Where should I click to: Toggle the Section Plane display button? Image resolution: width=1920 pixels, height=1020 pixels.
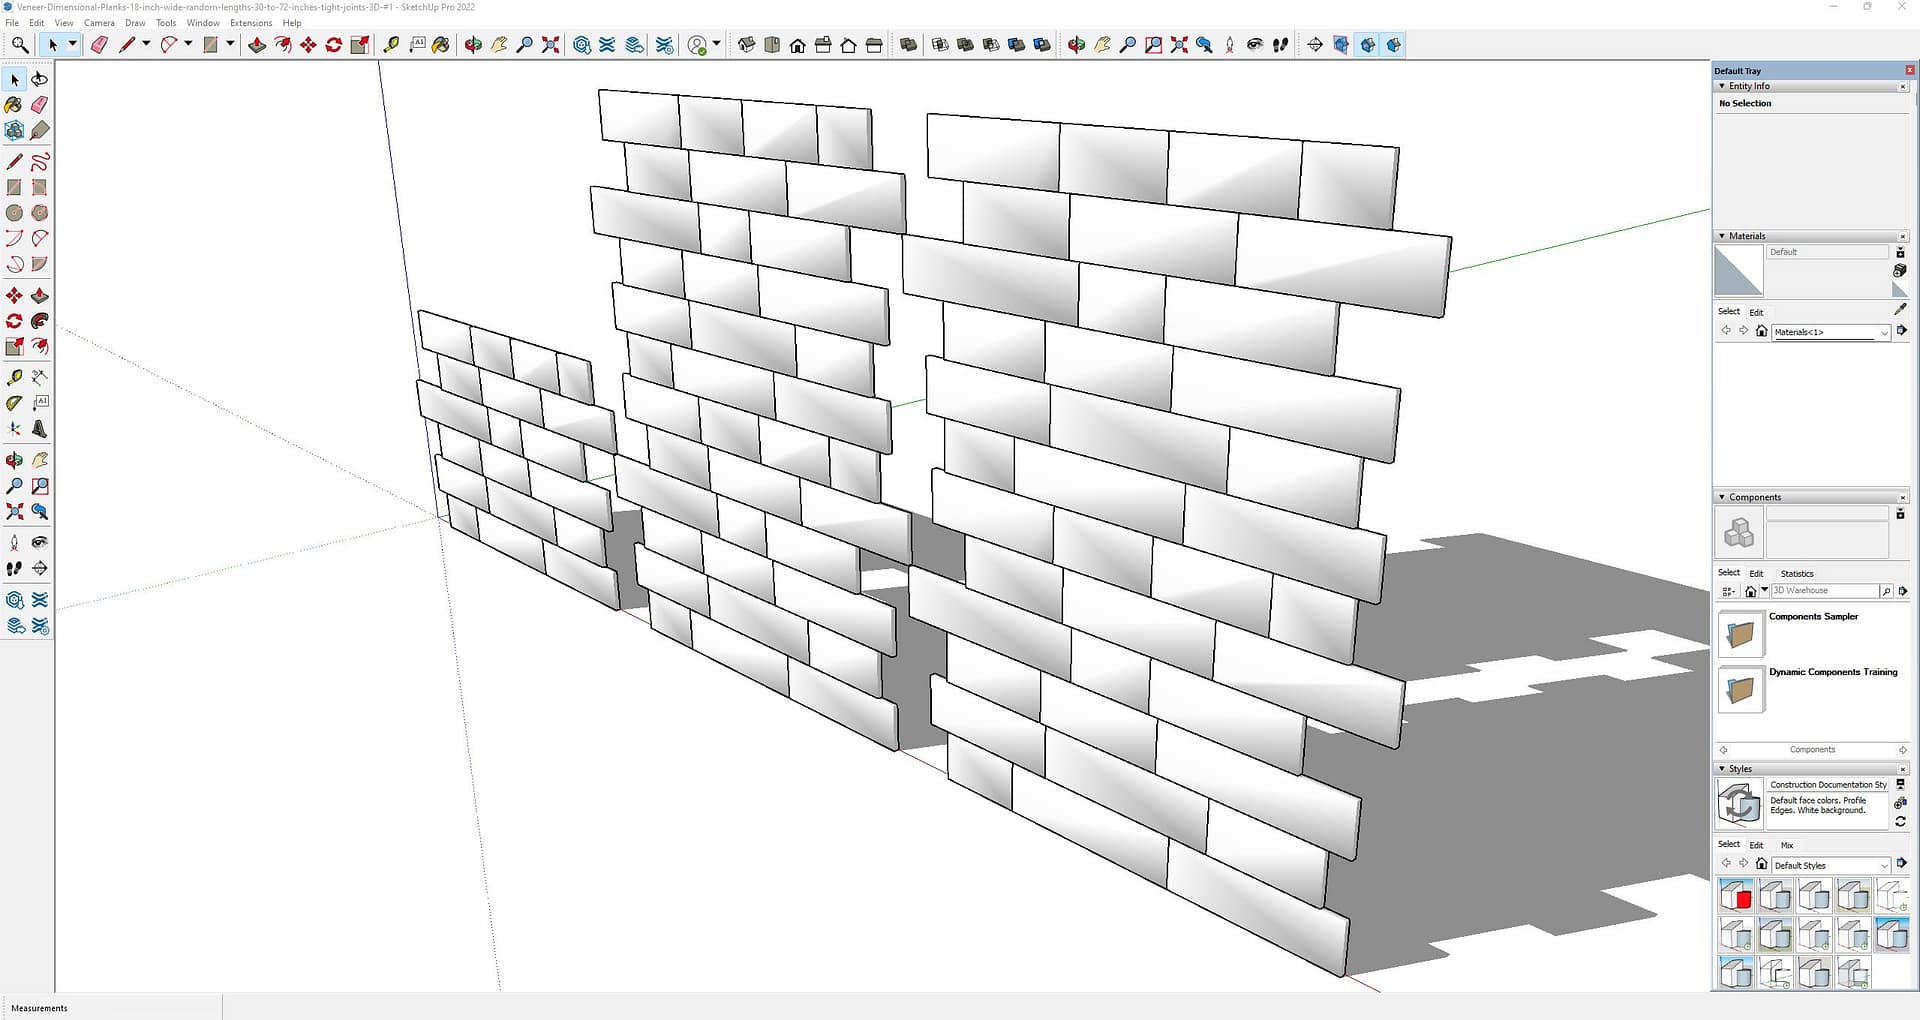[1341, 45]
